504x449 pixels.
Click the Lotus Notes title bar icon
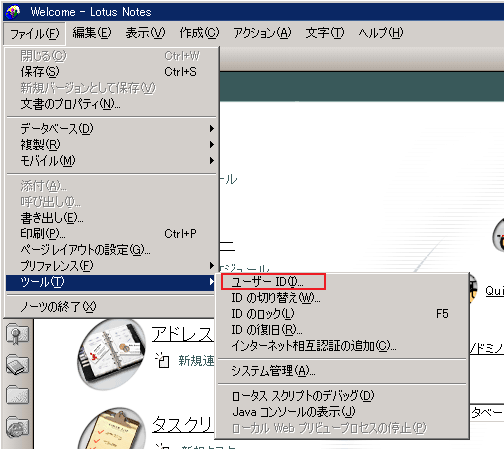13,12
